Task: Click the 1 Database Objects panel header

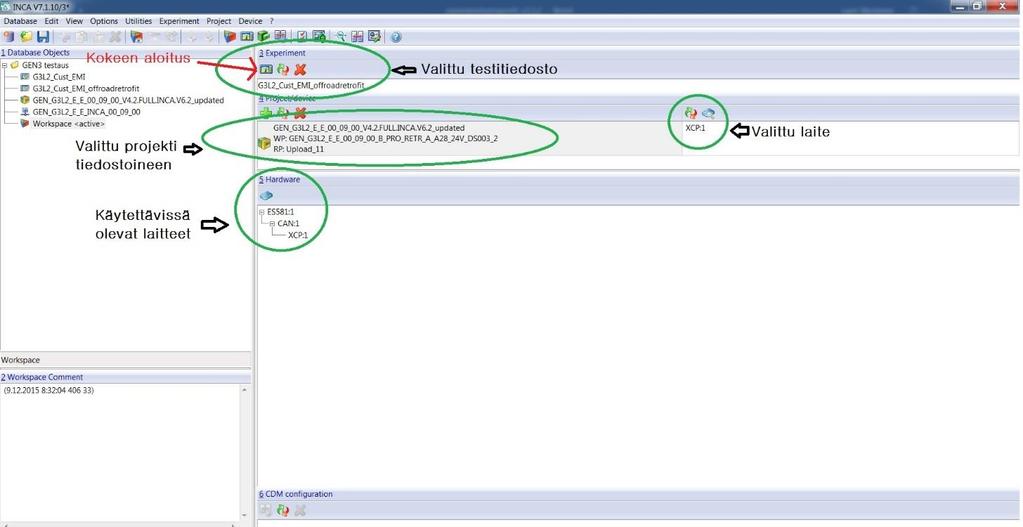Action: tap(35, 53)
